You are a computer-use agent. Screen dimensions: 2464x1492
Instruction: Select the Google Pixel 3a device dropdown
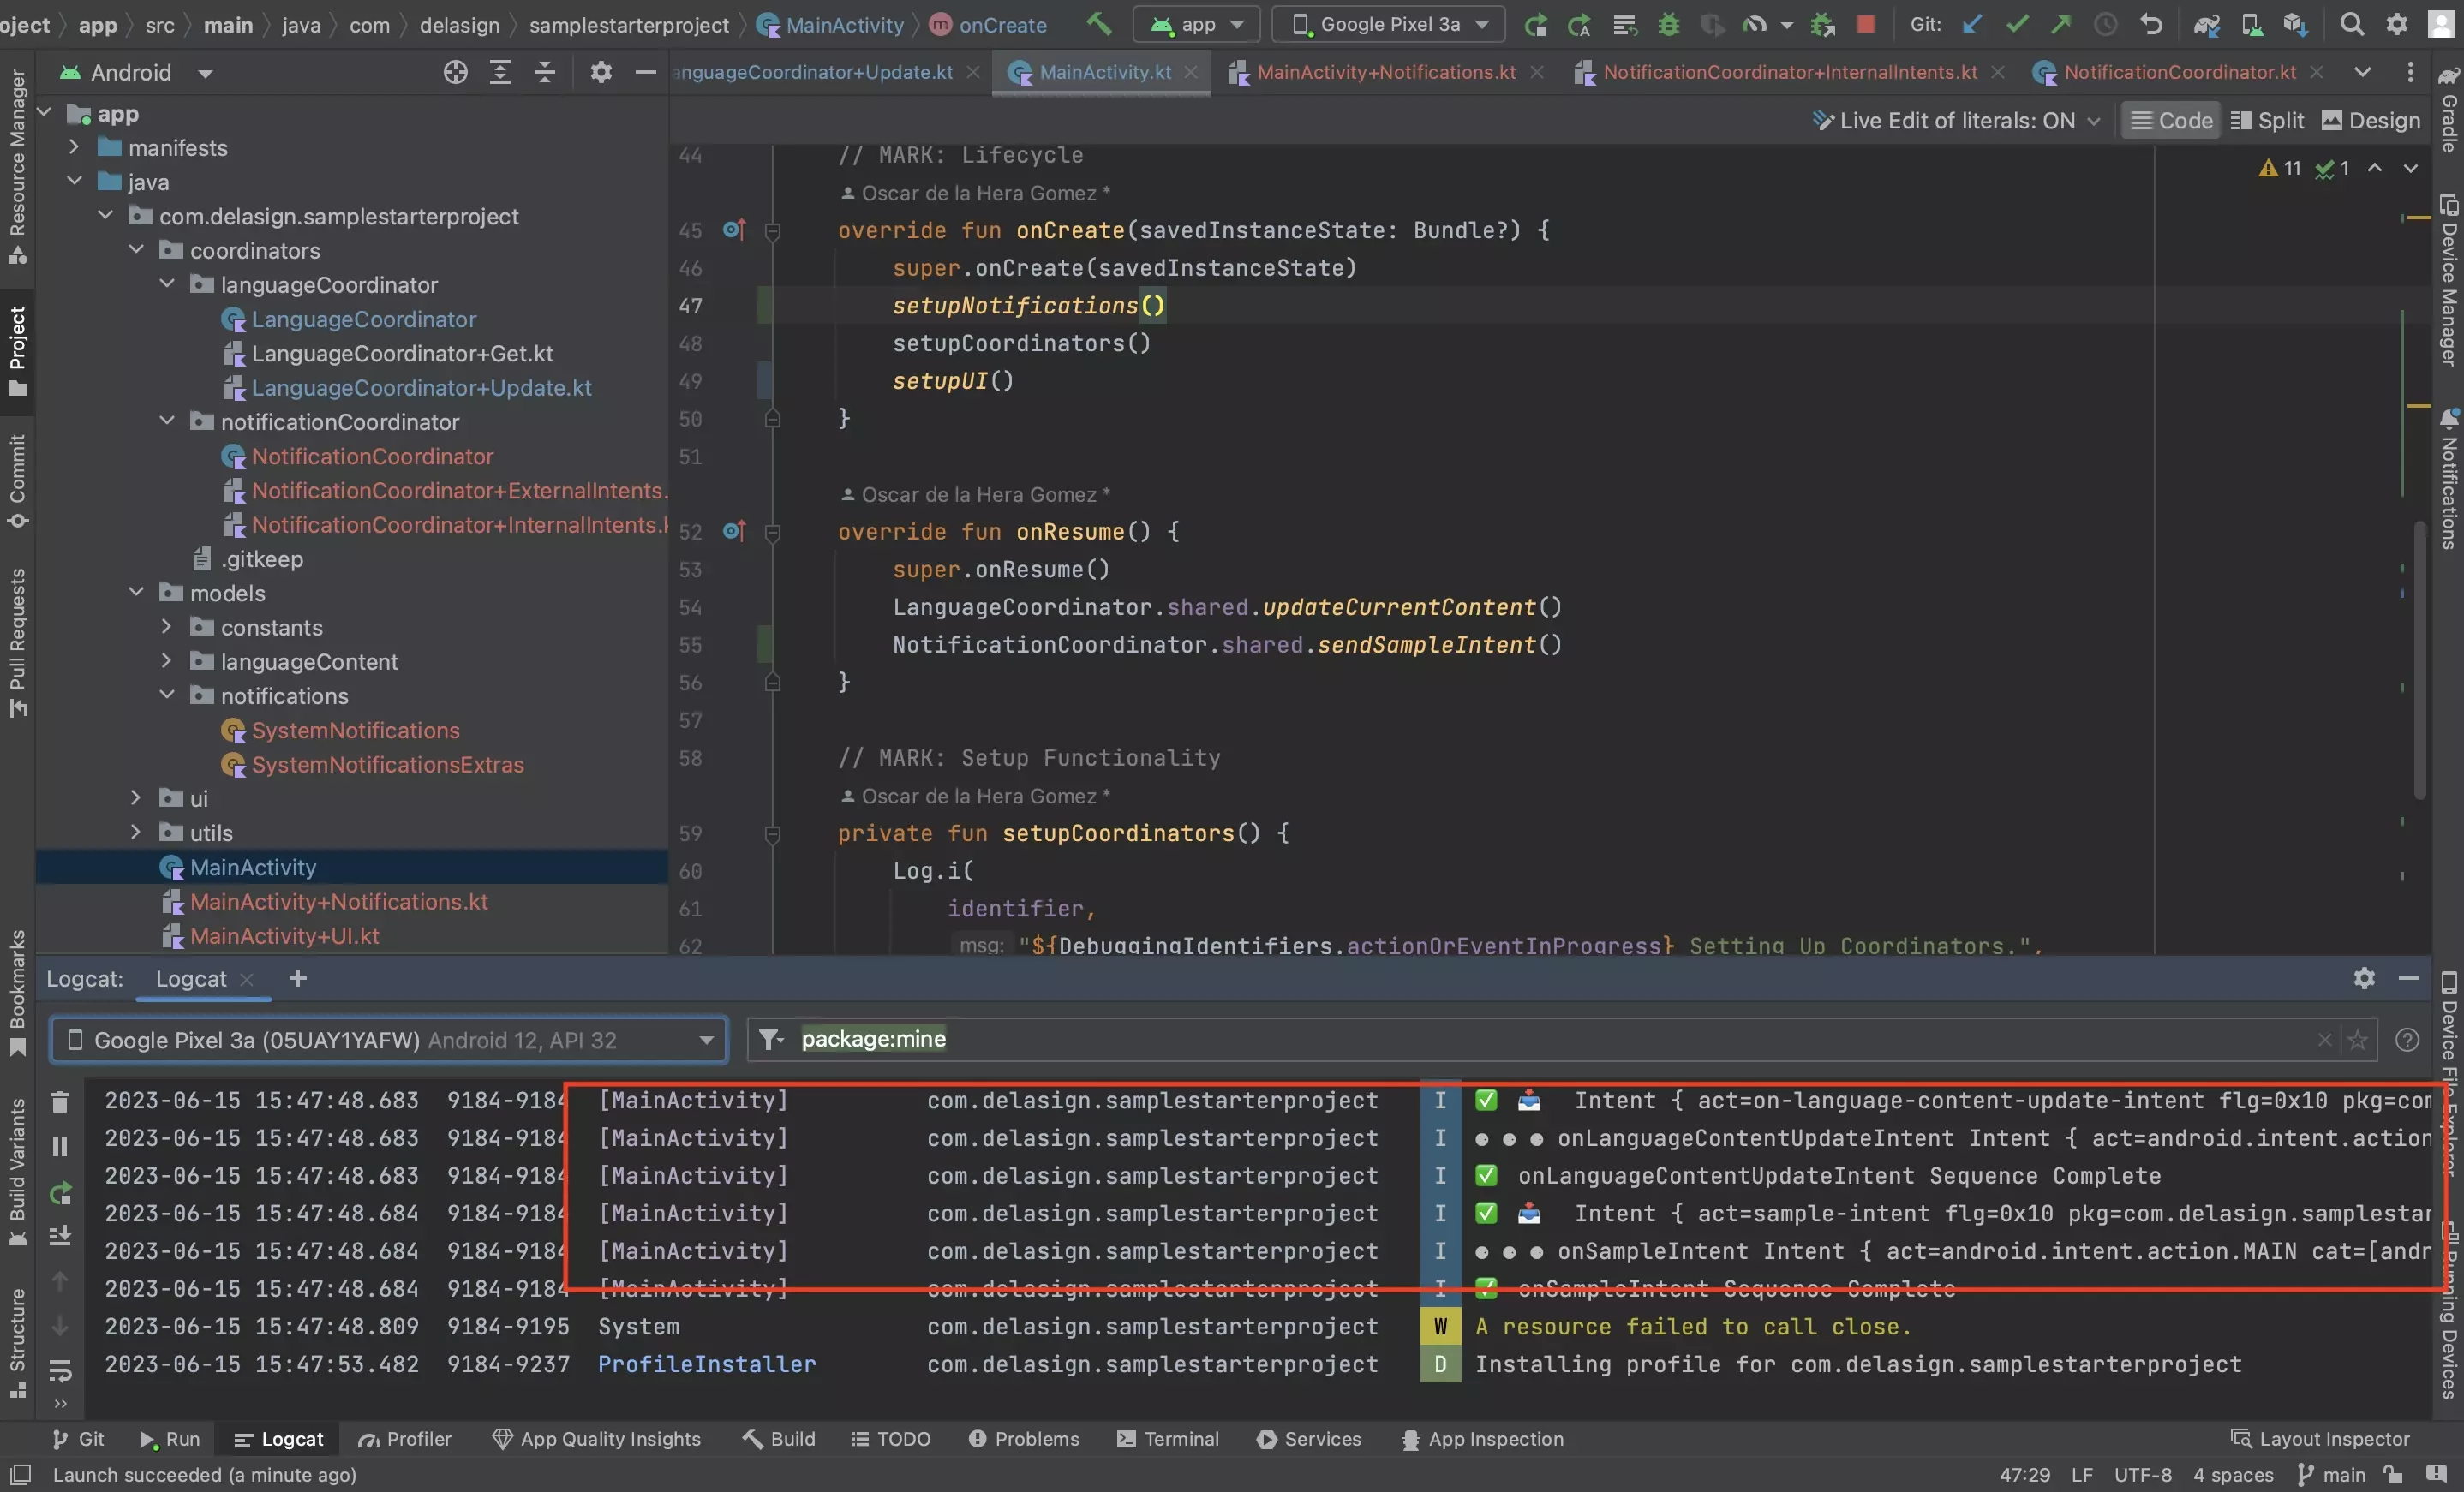[x=1390, y=23]
